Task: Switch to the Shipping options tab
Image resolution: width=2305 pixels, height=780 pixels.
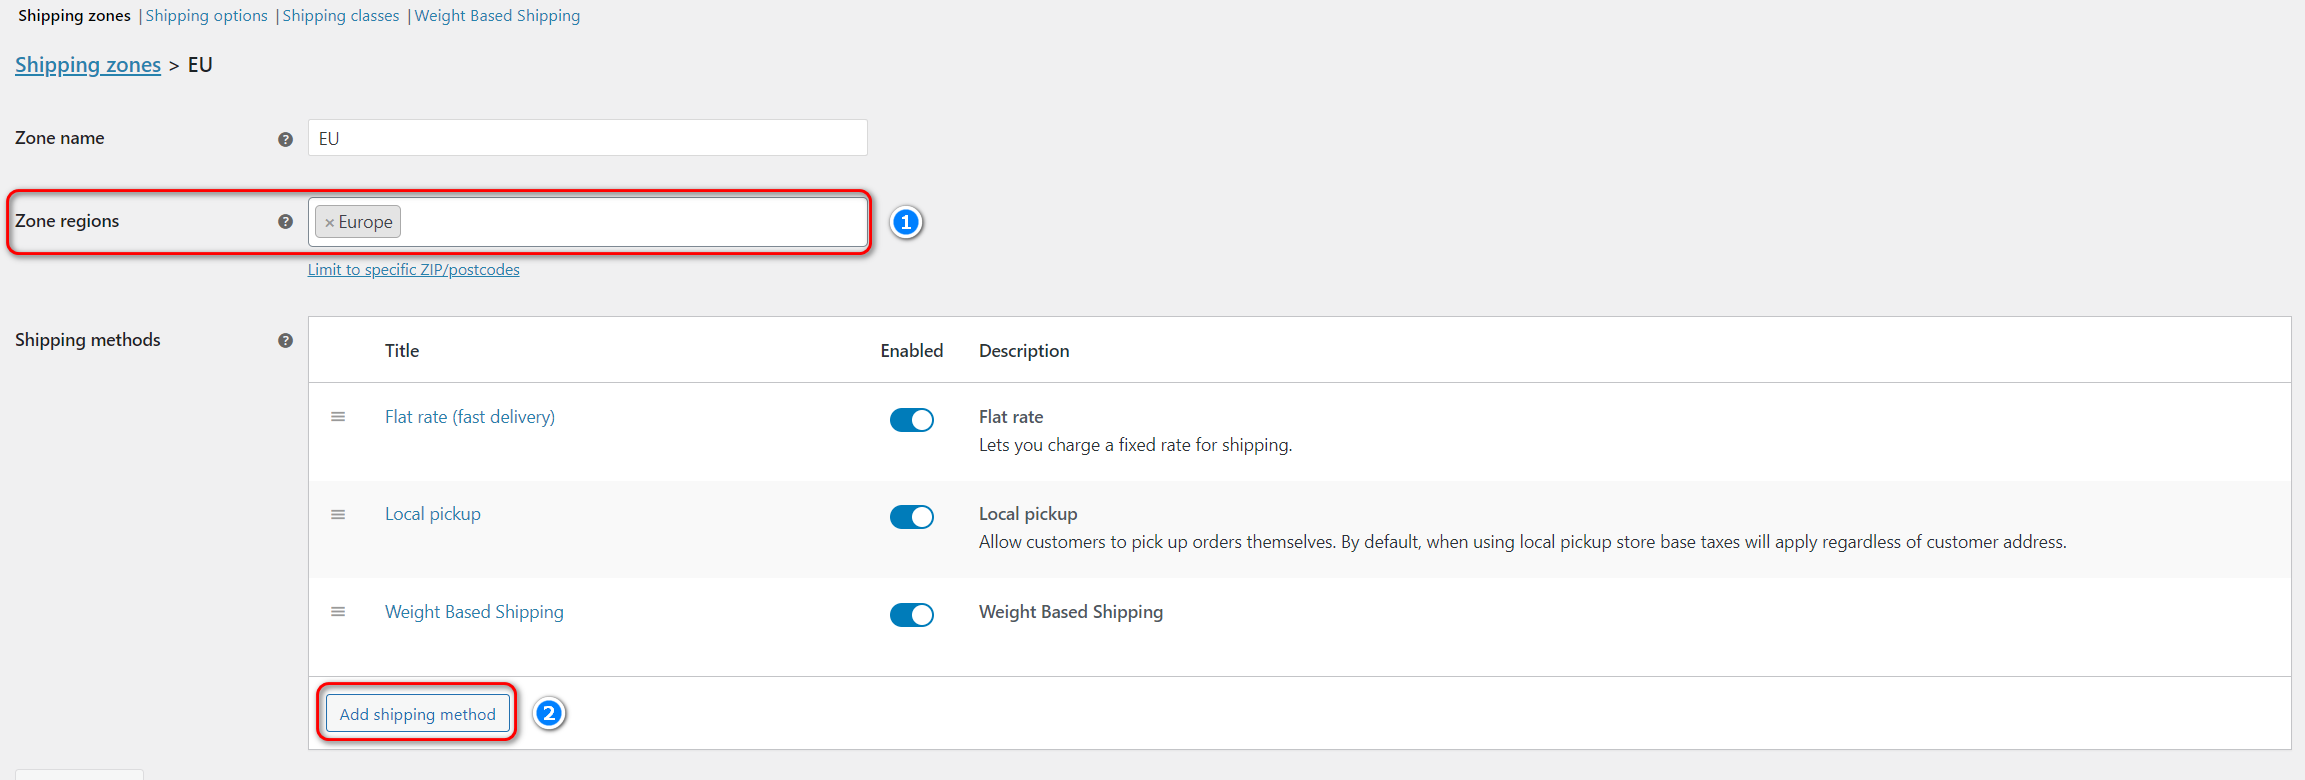Action: tap(206, 16)
